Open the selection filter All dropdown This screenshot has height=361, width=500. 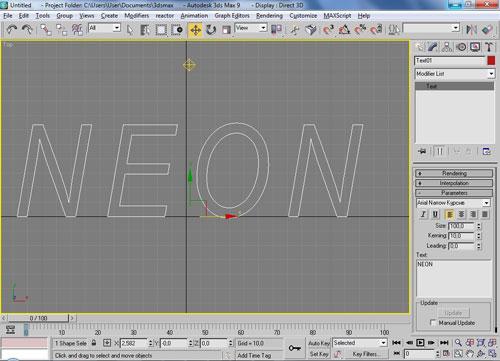pos(104,28)
